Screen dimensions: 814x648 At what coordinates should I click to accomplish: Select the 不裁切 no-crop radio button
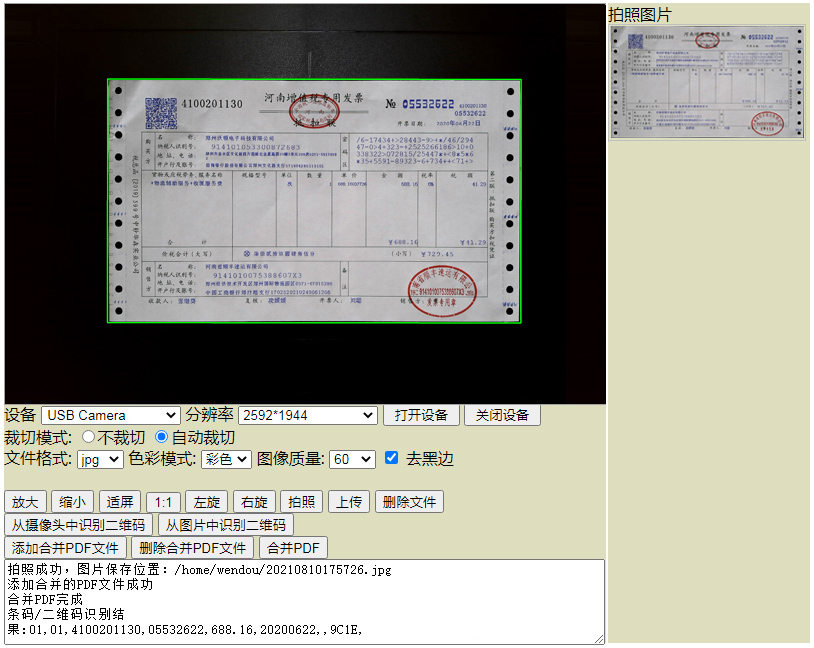point(89,437)
